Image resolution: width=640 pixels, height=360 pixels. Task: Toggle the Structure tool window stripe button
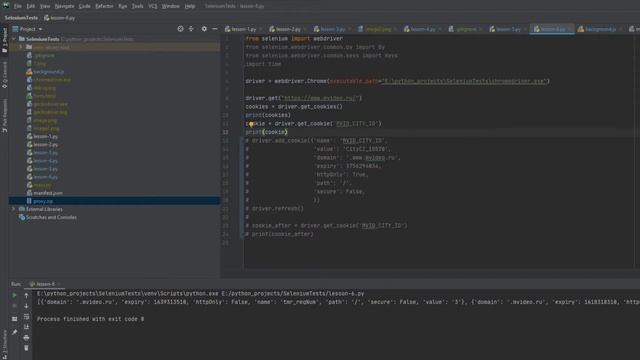click(x=4, y=346)
